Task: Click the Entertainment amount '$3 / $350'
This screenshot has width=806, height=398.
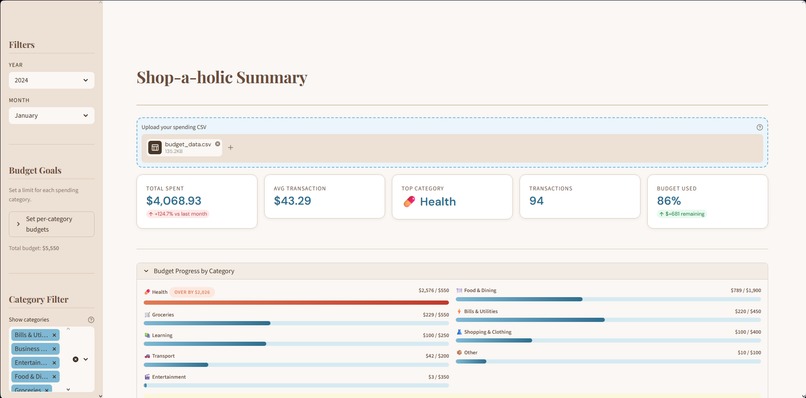Action: click(x=438, y=377)
